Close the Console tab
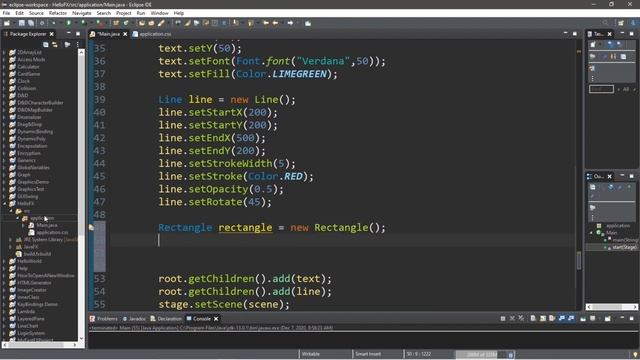This screenshot has width=640, height=360. (x=216, y=319)
